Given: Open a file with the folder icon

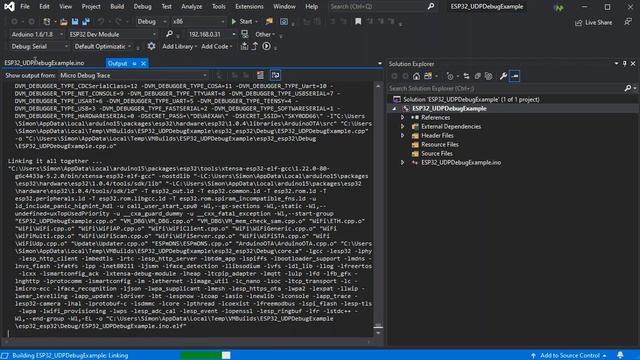Looking at the screenshot, I should (x=63, y=21).
